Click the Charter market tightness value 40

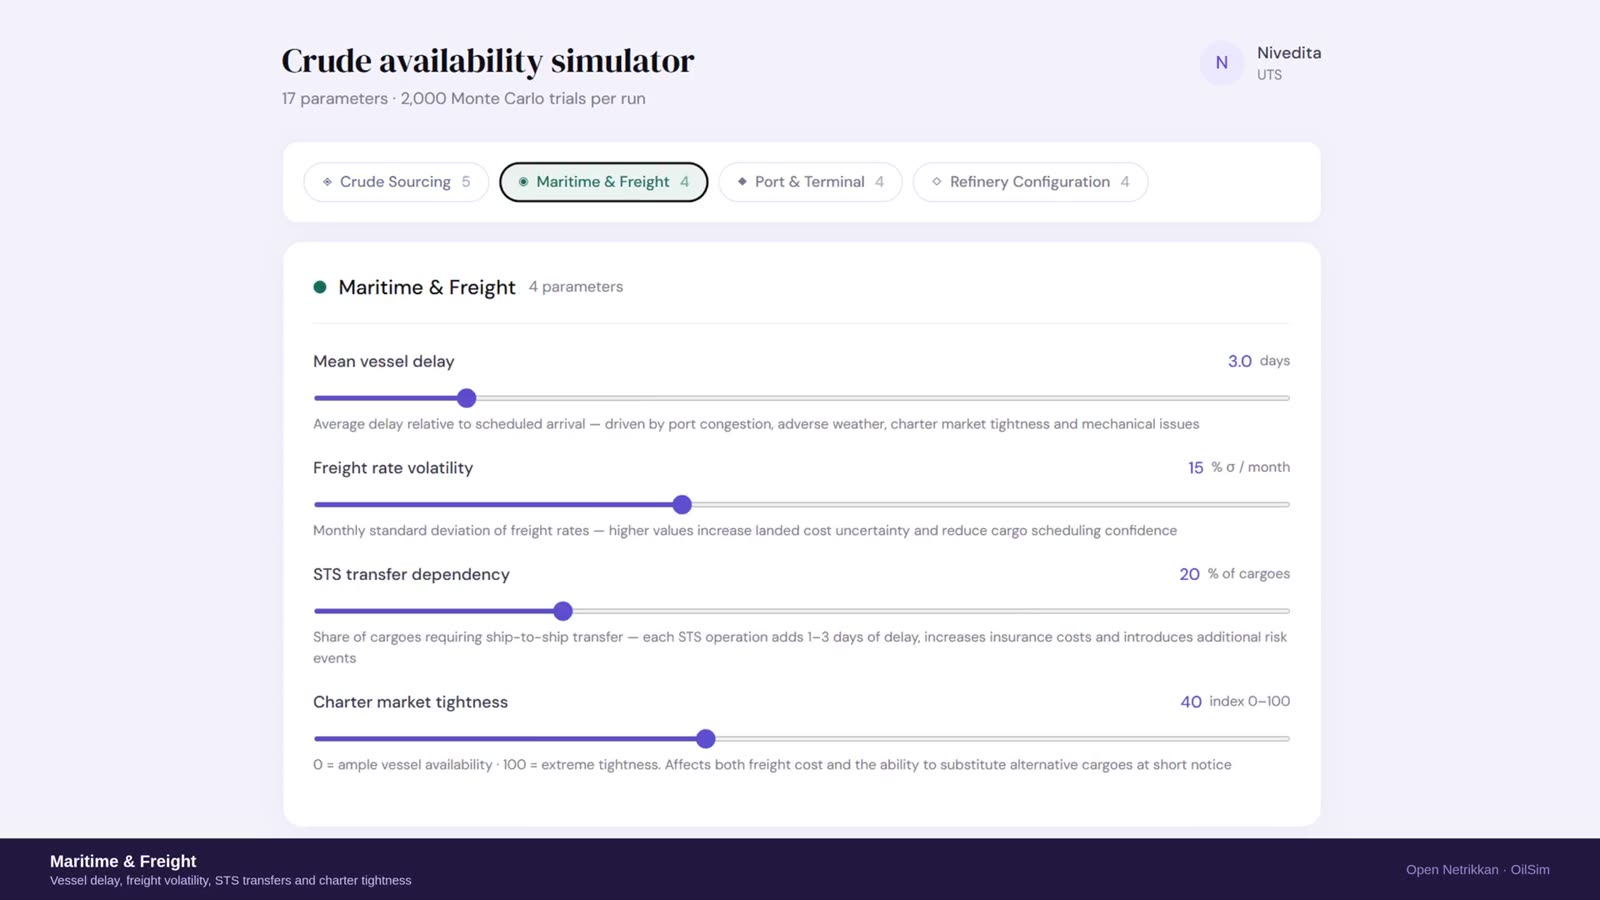point(1191,702)
